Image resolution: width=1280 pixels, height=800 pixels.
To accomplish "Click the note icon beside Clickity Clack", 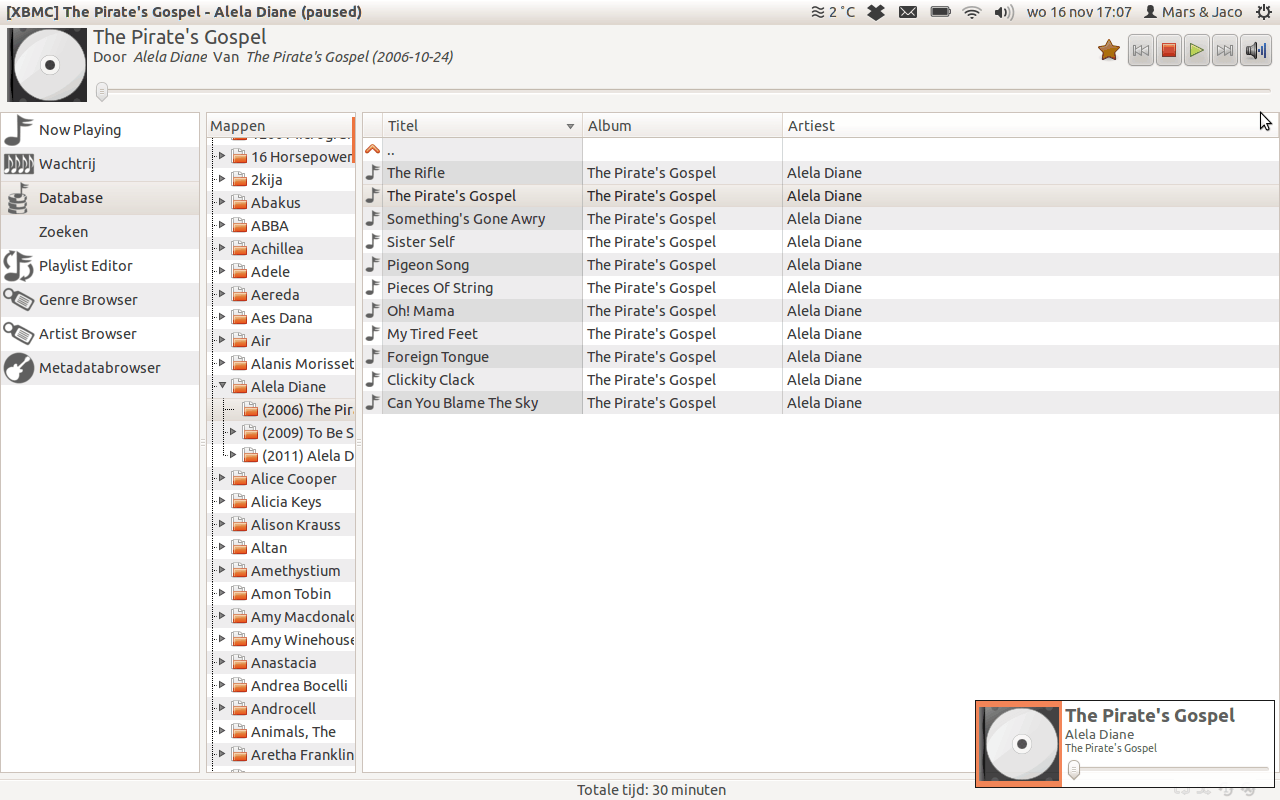I will pyautogui.click(x=372, y=379).
